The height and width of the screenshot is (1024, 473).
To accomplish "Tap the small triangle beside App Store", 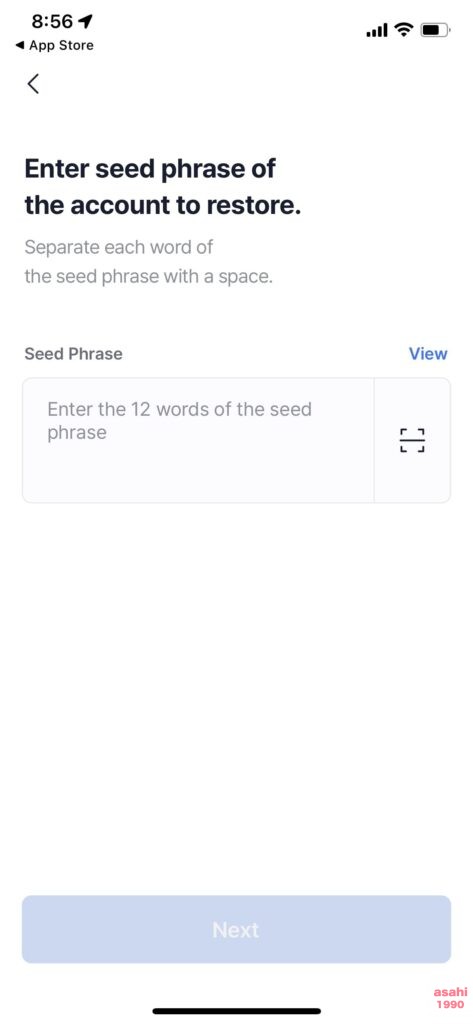I will click(x=20, y=45).
